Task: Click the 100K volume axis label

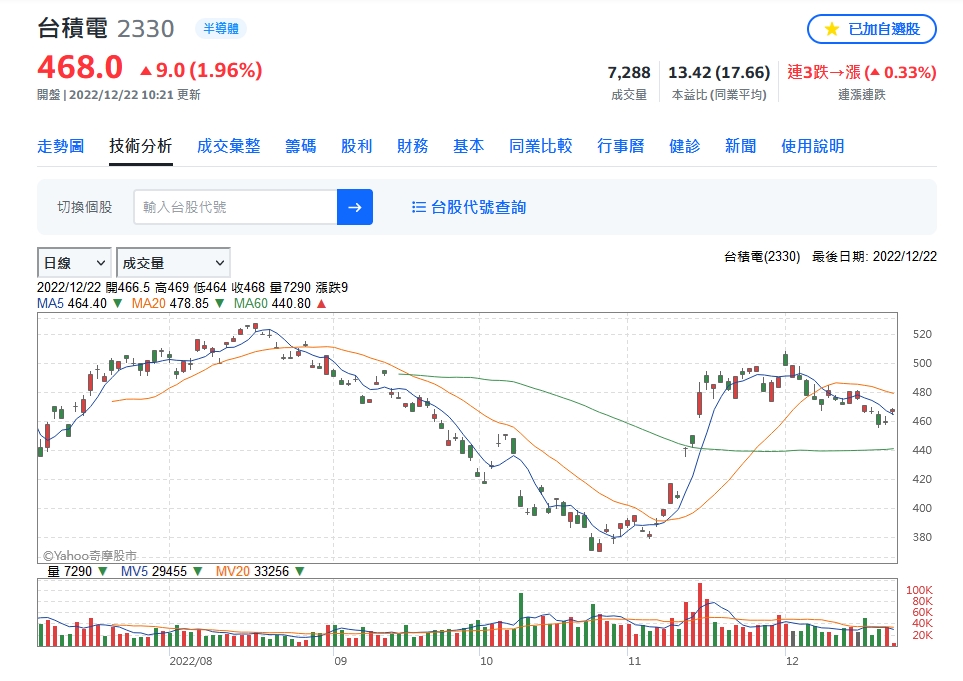Action: coord(919,590)
